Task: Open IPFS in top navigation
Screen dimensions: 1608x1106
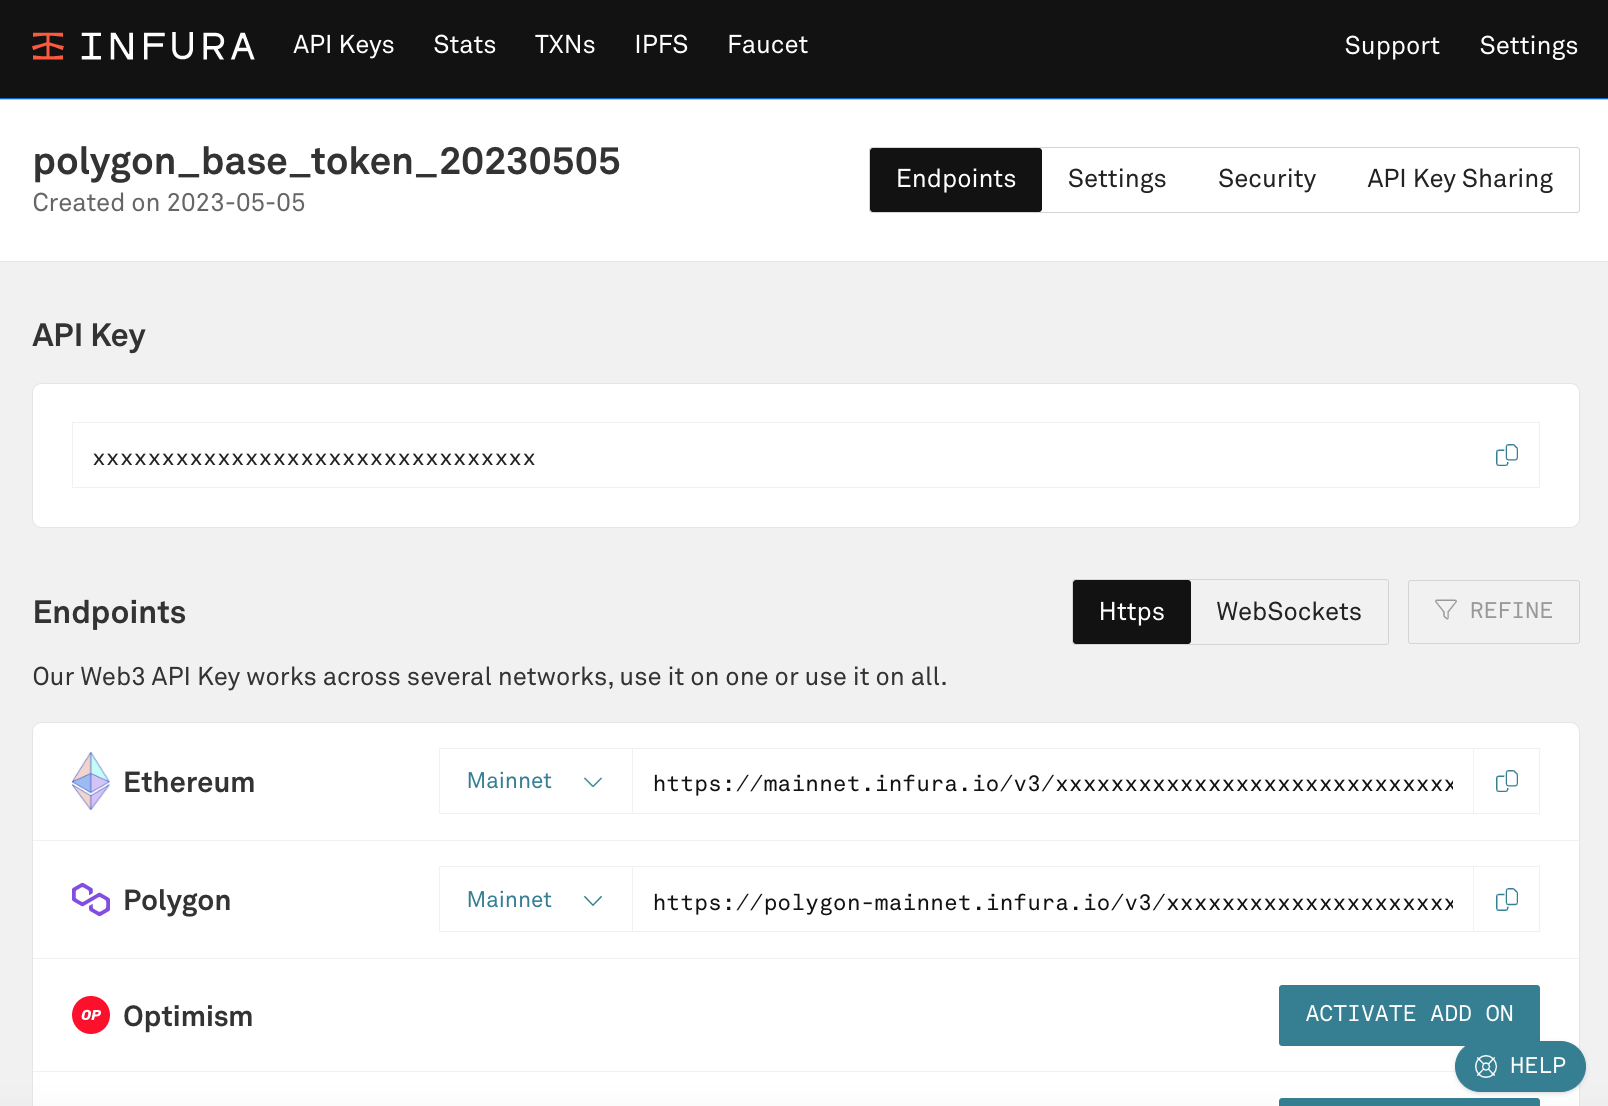Action: [661, 45]
